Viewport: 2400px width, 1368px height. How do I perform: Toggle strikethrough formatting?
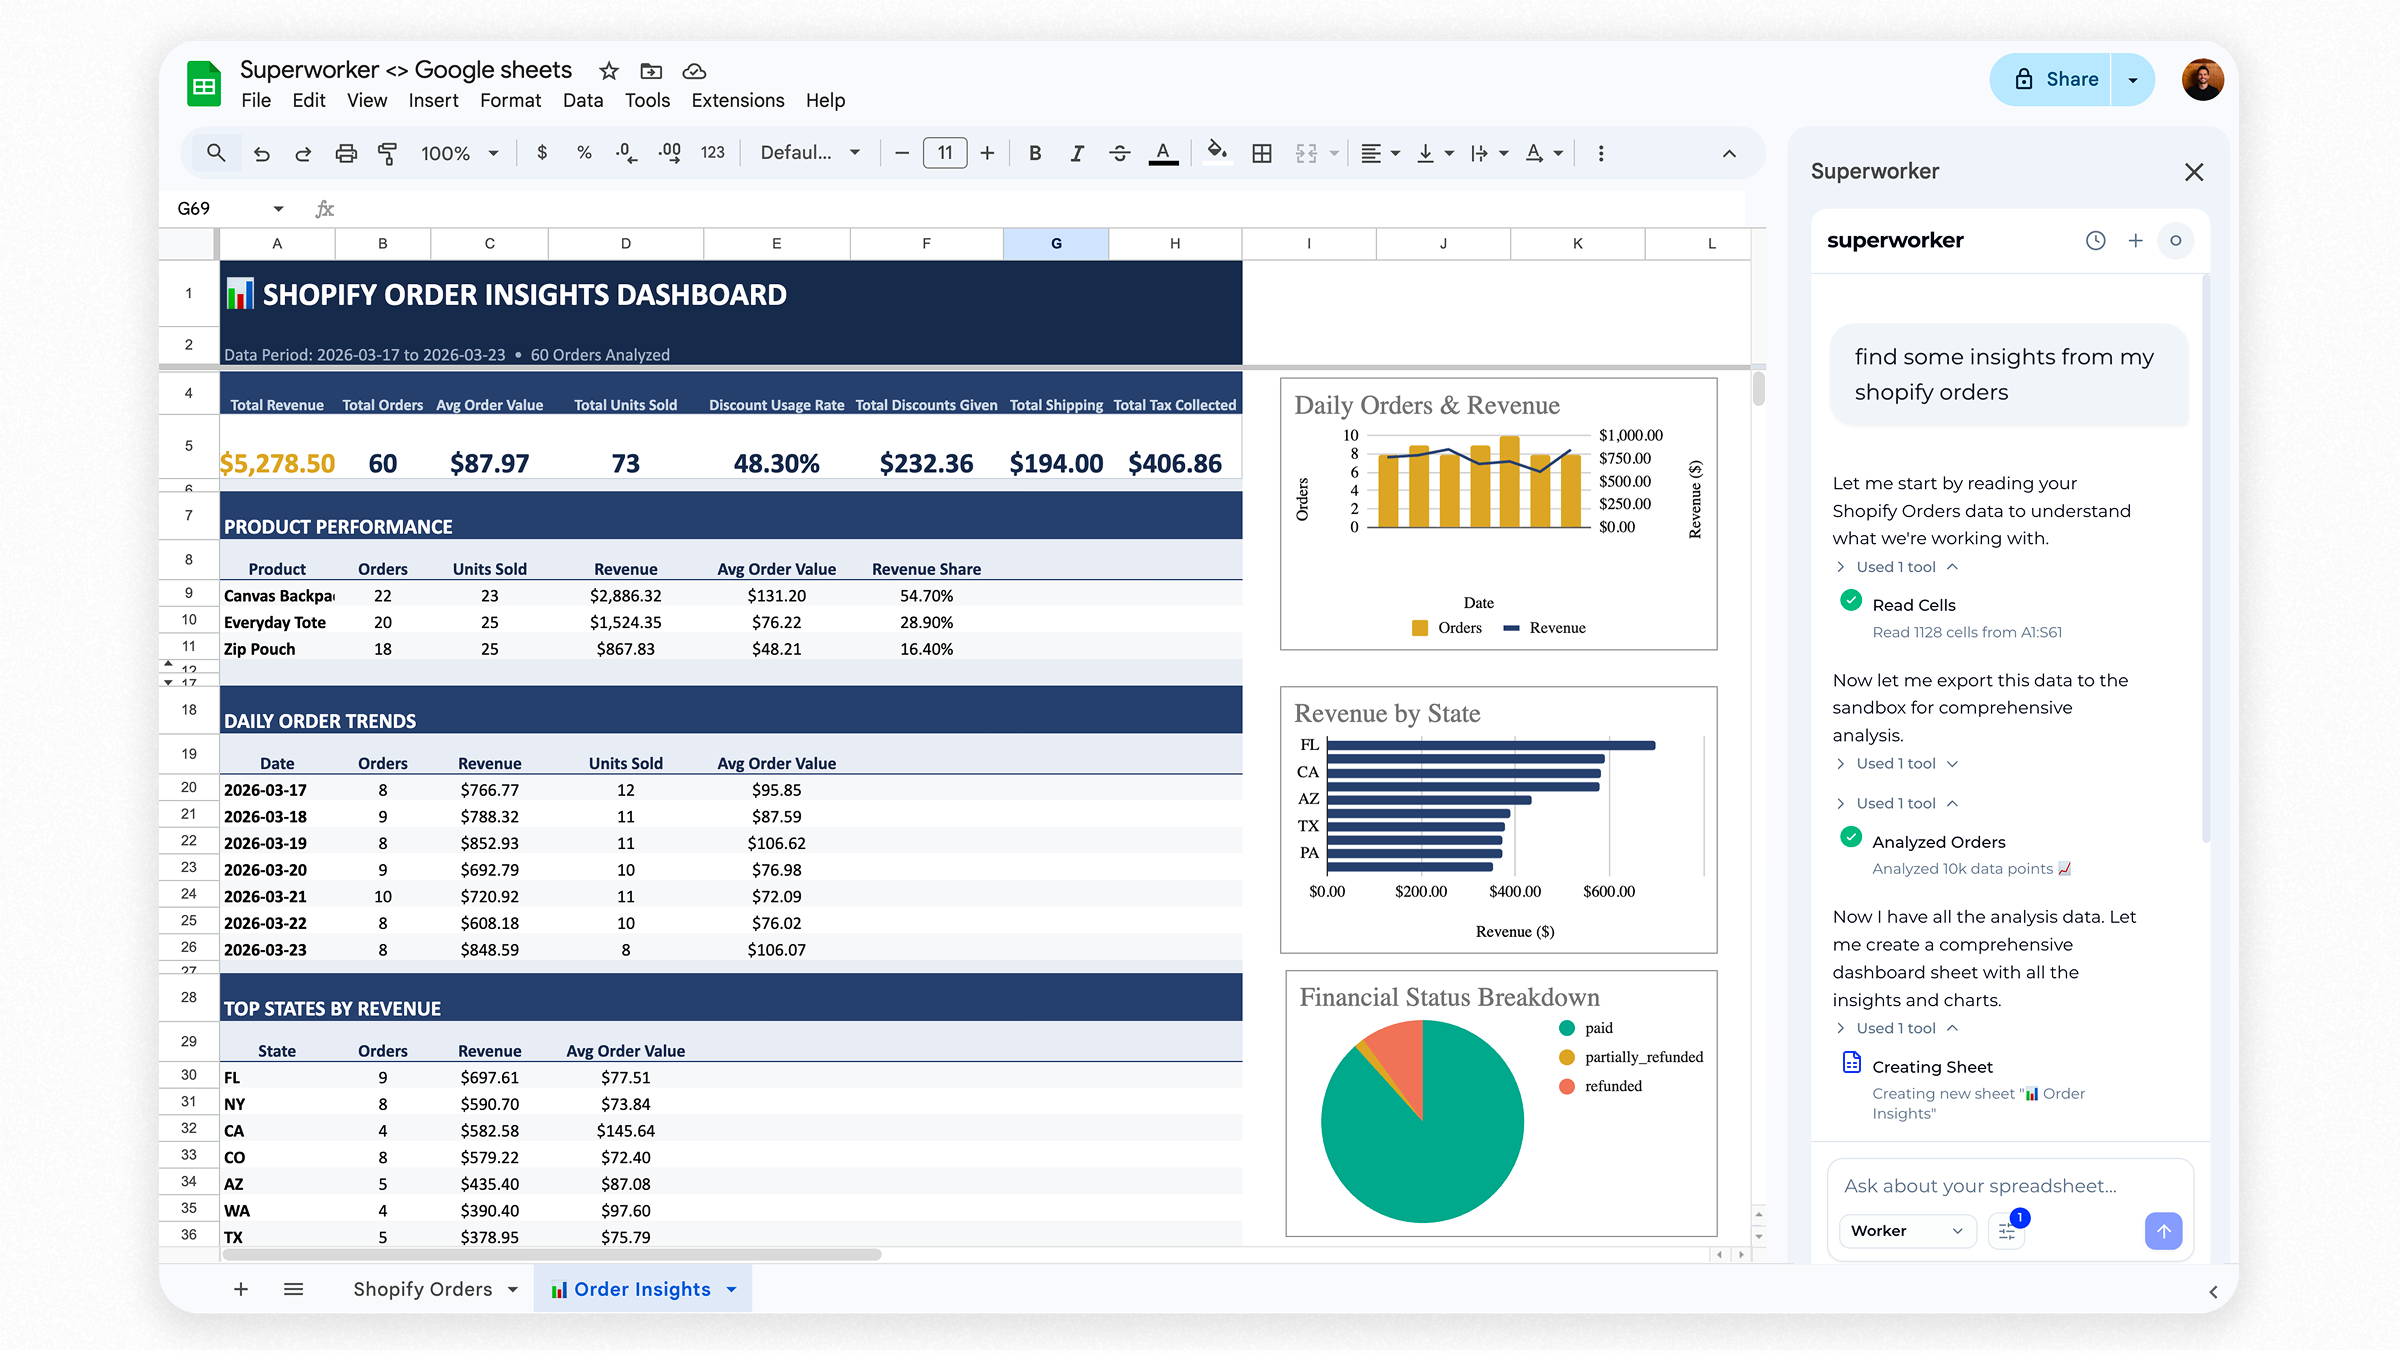(1120, 152)
